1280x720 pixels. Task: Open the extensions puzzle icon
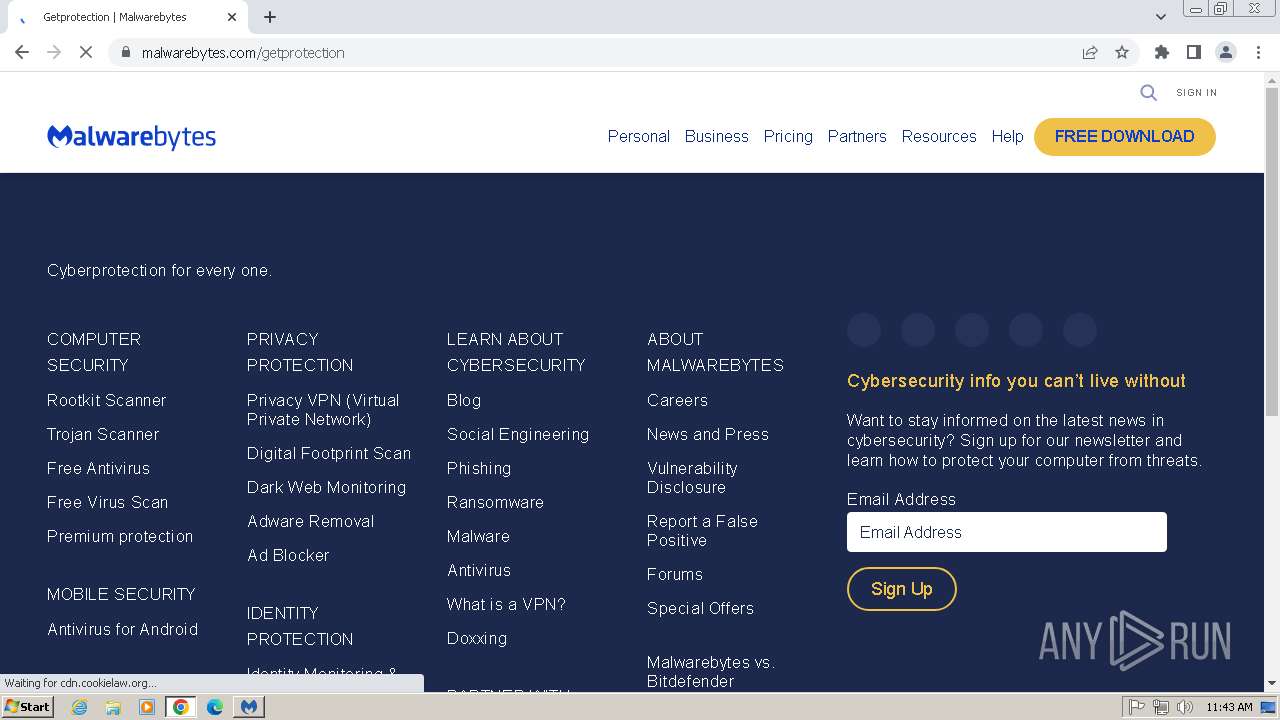pos(1161,52)
